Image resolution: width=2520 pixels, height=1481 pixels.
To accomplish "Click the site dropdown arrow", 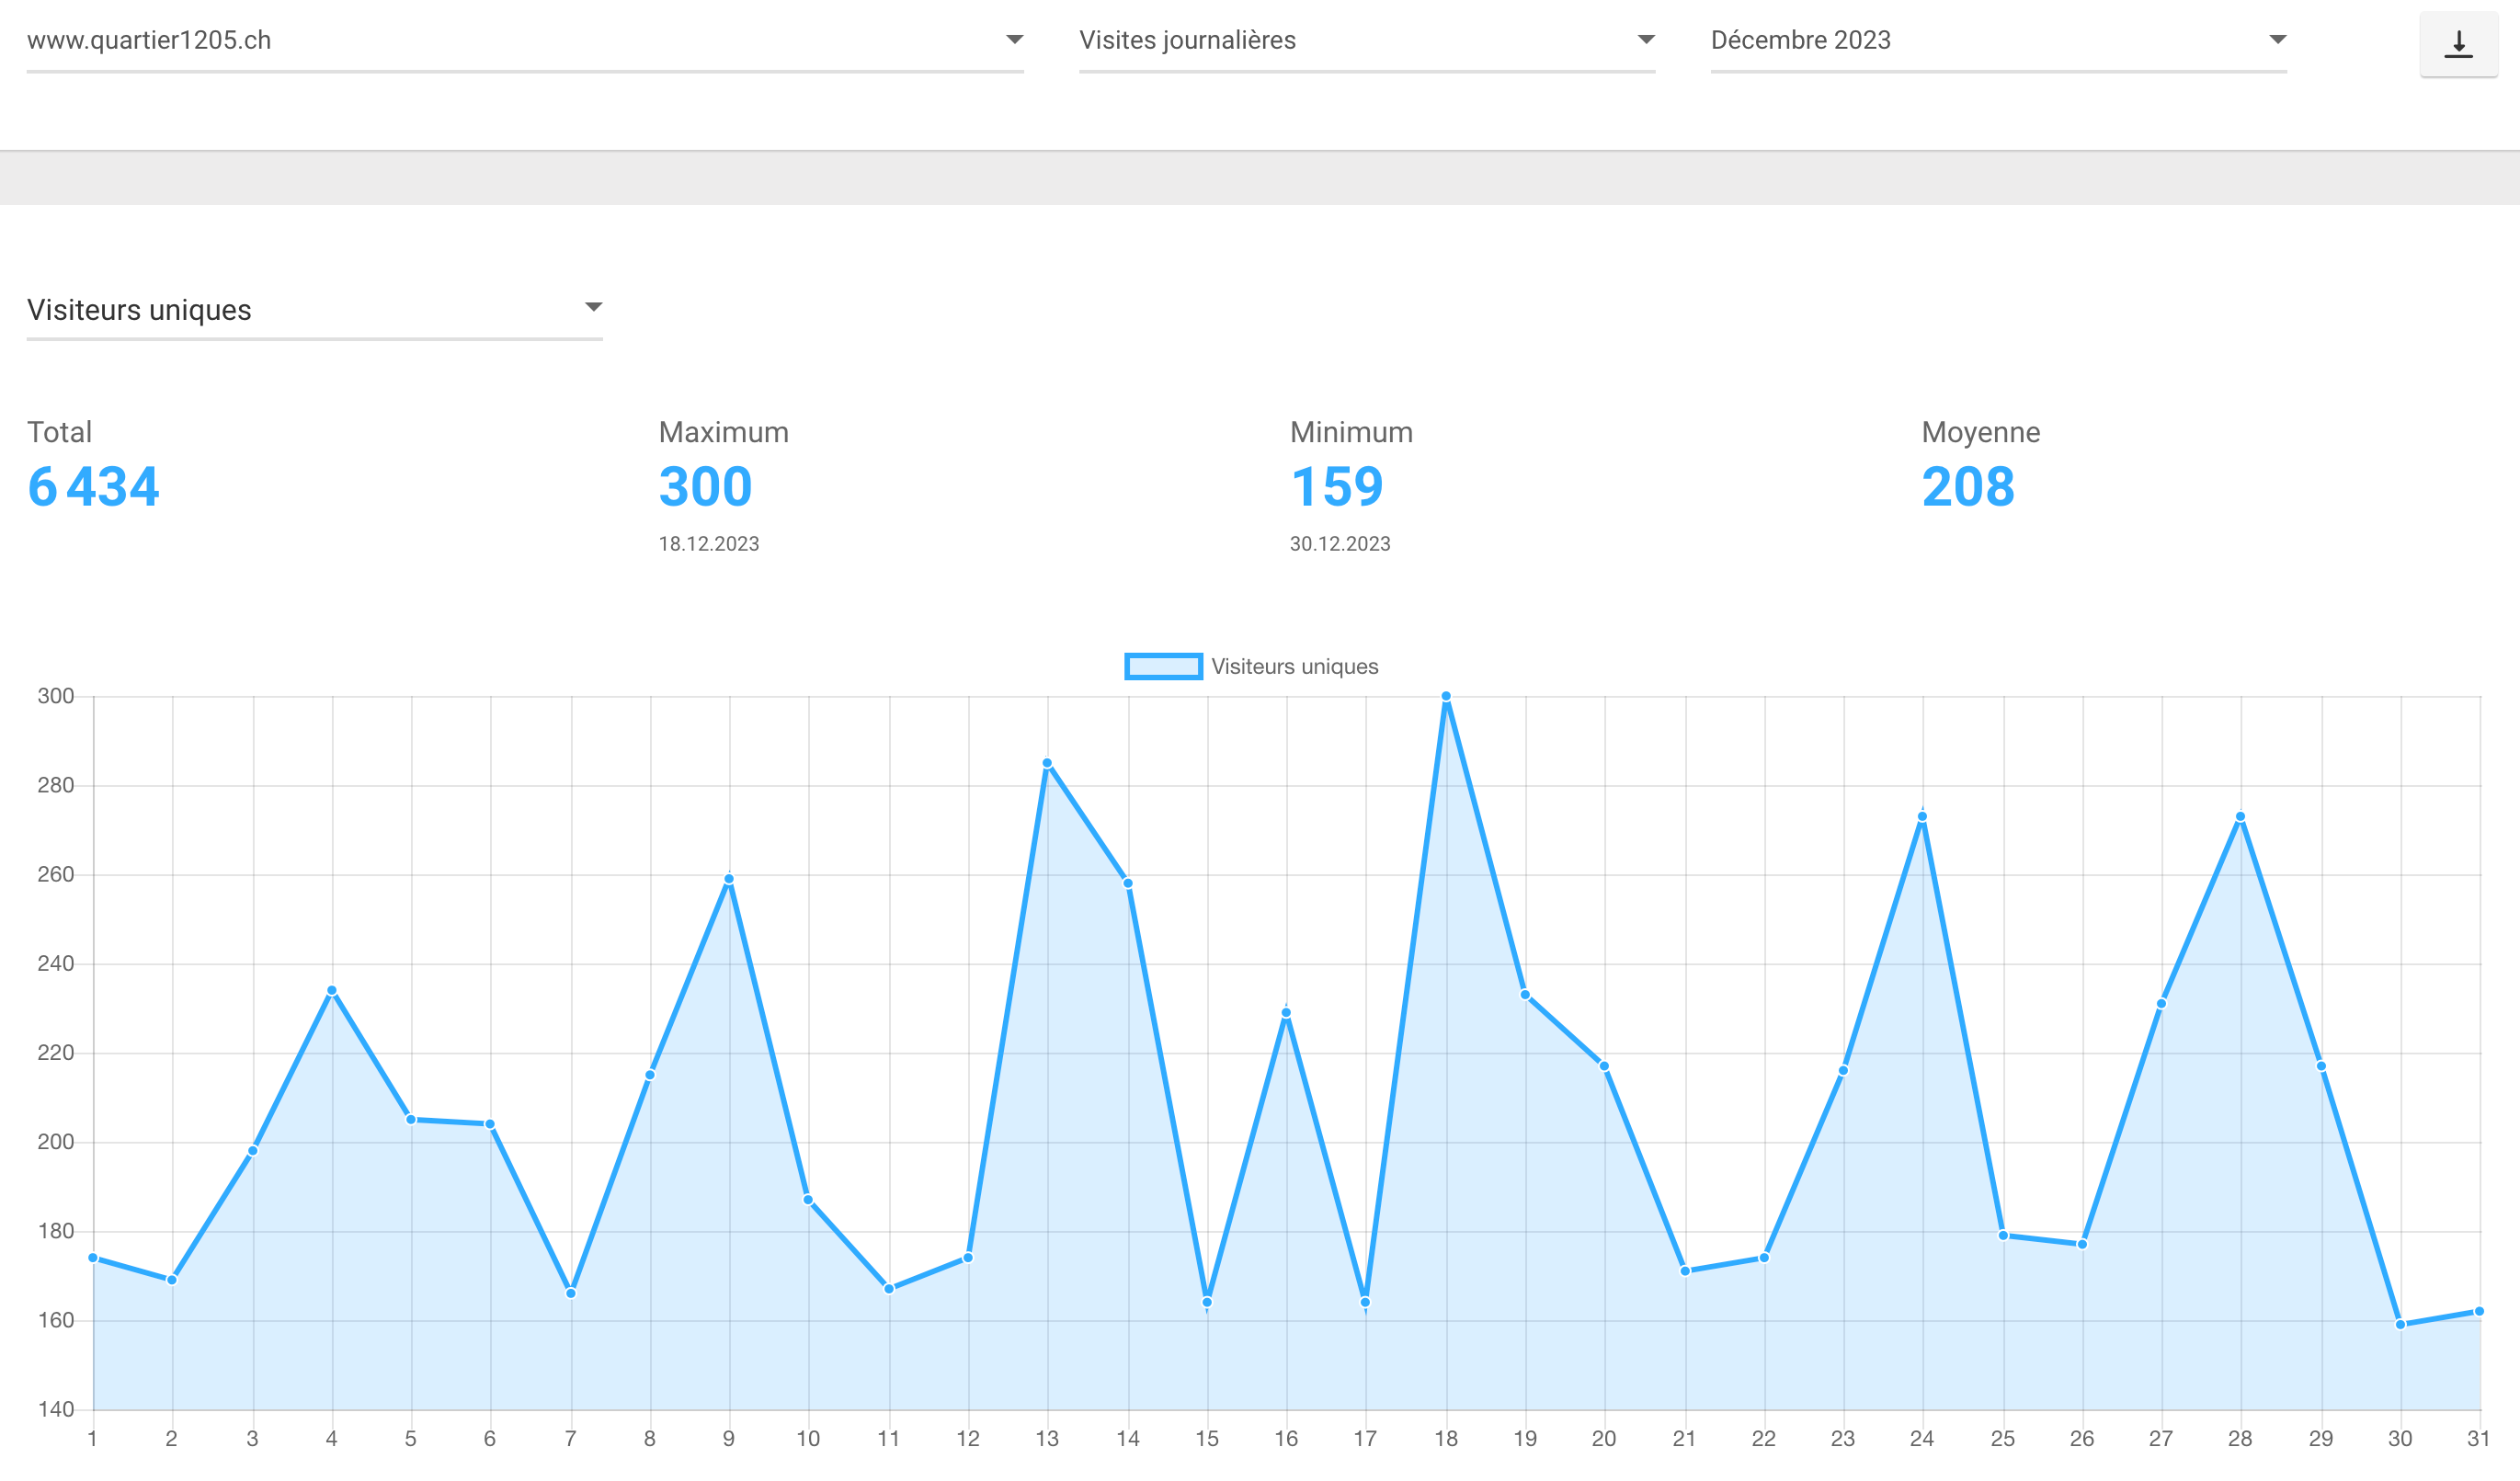I will [1014, 40].
